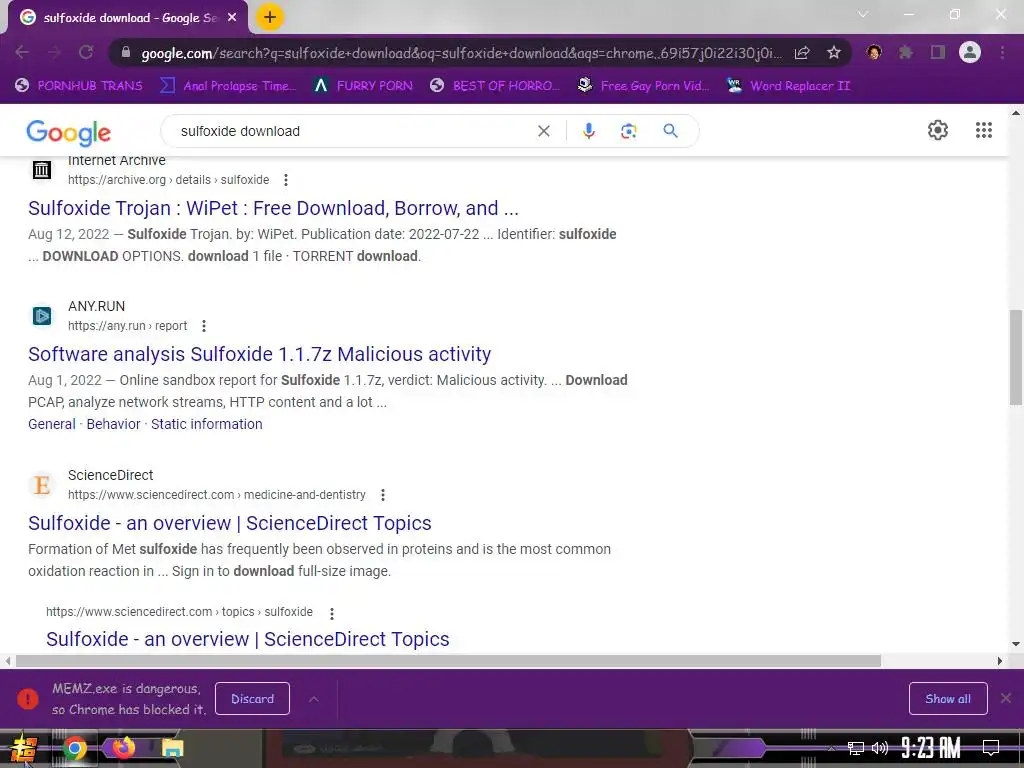Open options for medicine-and-dentistry result
Image resolution: width=1024 pixels, height=768 pixels.
[x=383, y=495]
